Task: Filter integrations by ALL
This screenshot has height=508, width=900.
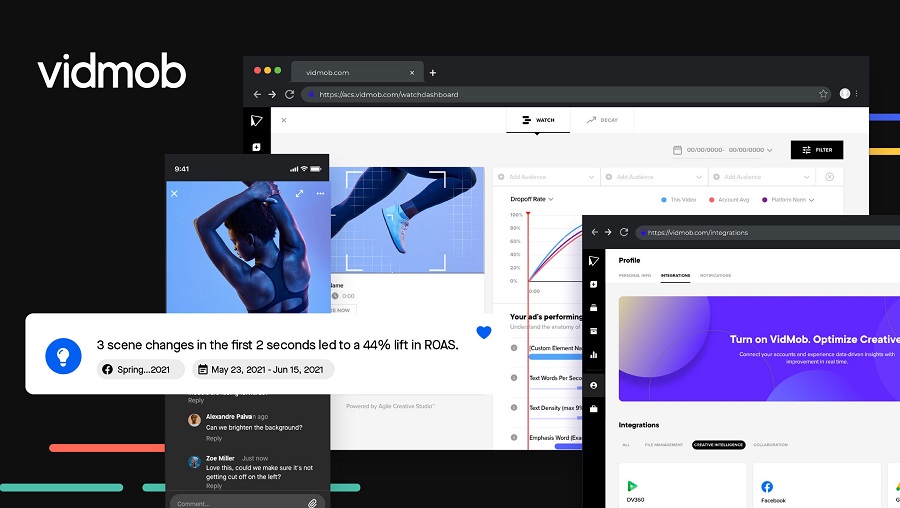Action: coord(626,445)
